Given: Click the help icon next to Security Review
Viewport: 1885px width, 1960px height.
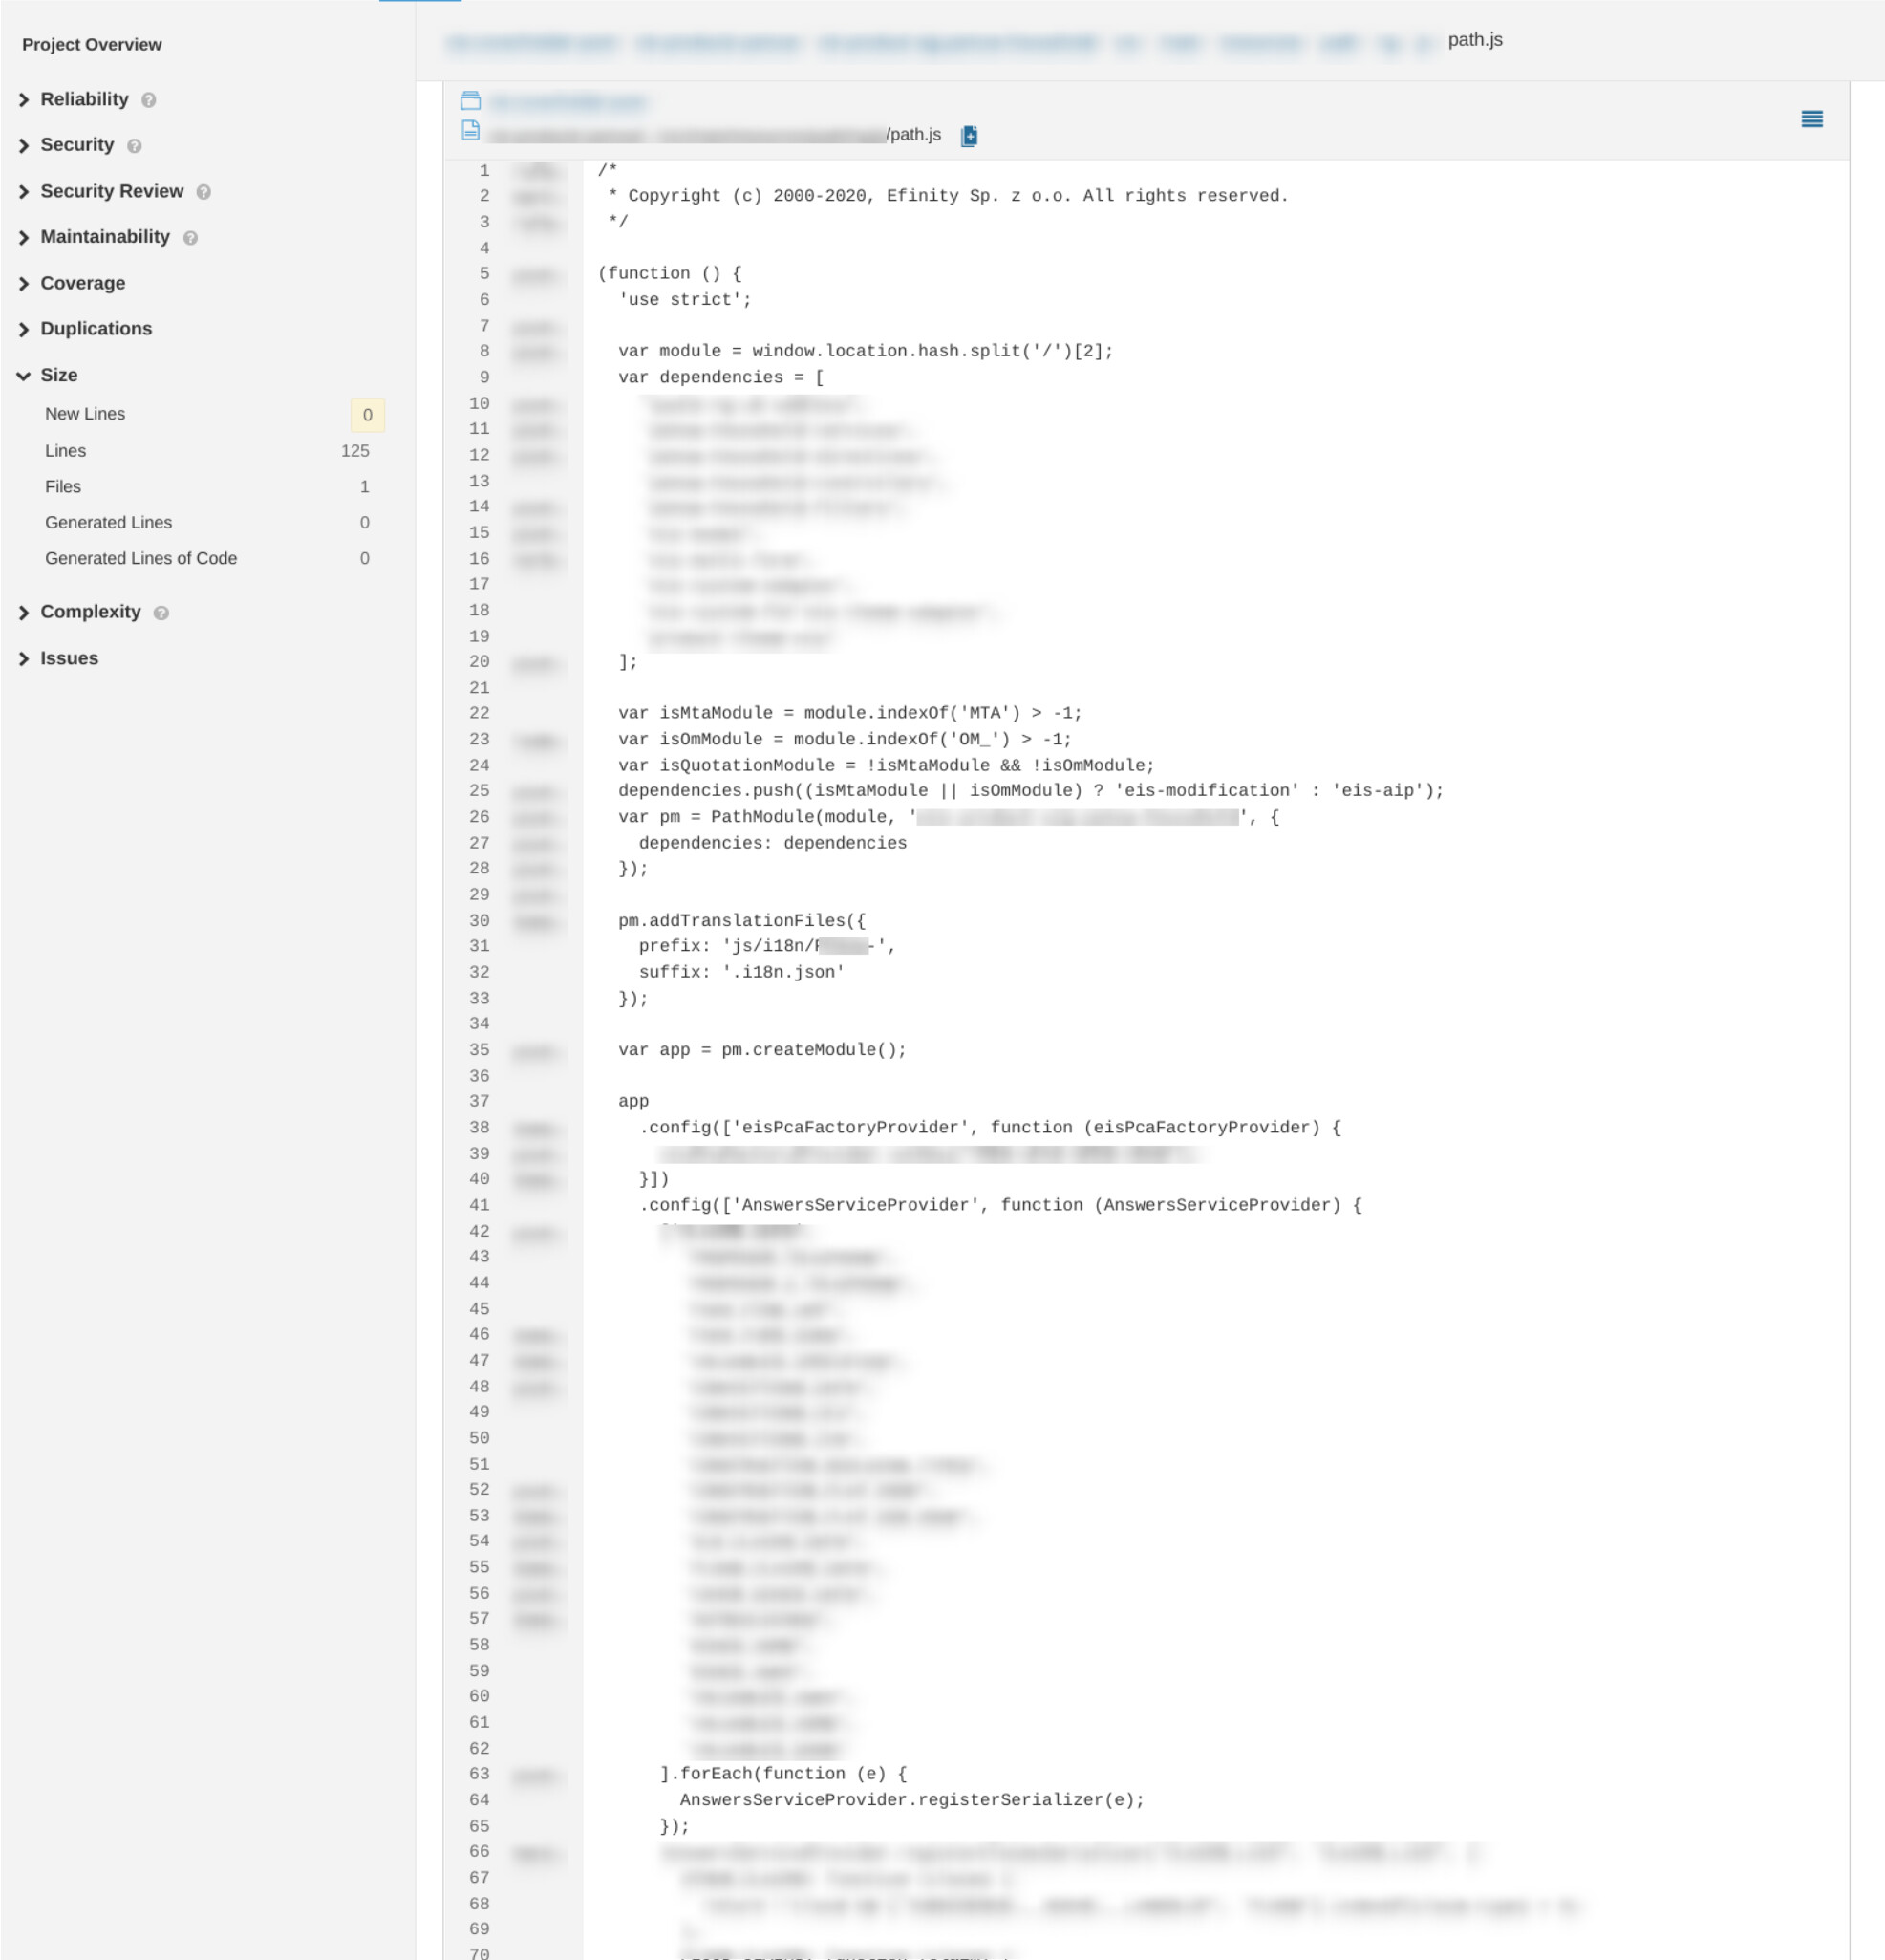Looking at the screenshot, I should [203, 192].
